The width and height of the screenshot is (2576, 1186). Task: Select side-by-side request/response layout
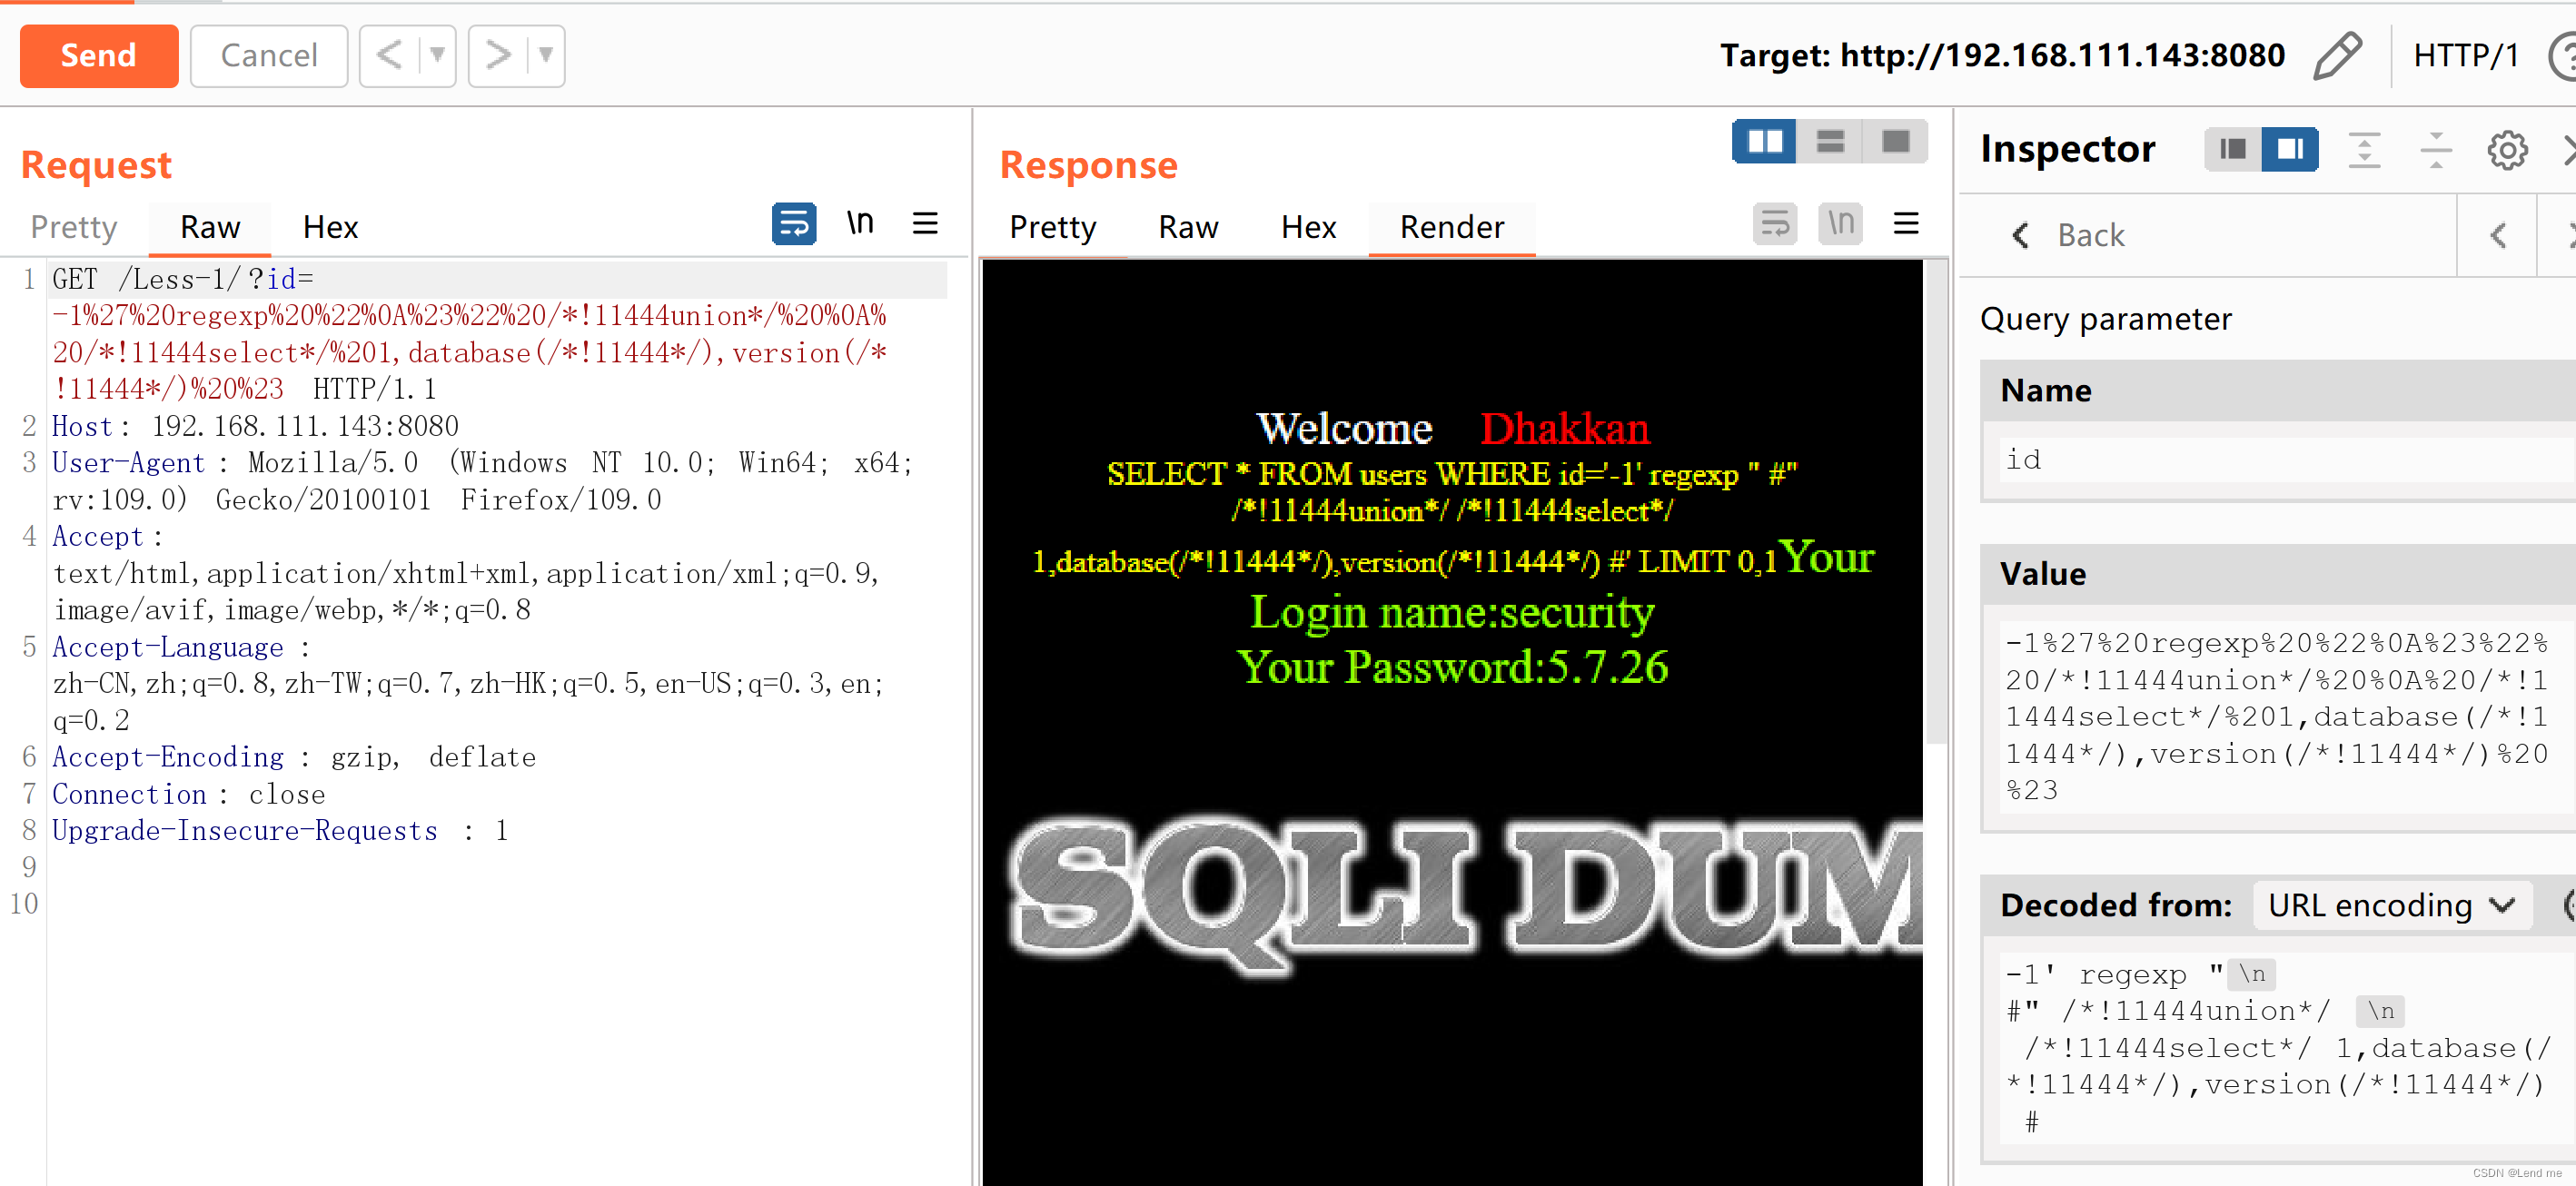tap(1765, 141)
